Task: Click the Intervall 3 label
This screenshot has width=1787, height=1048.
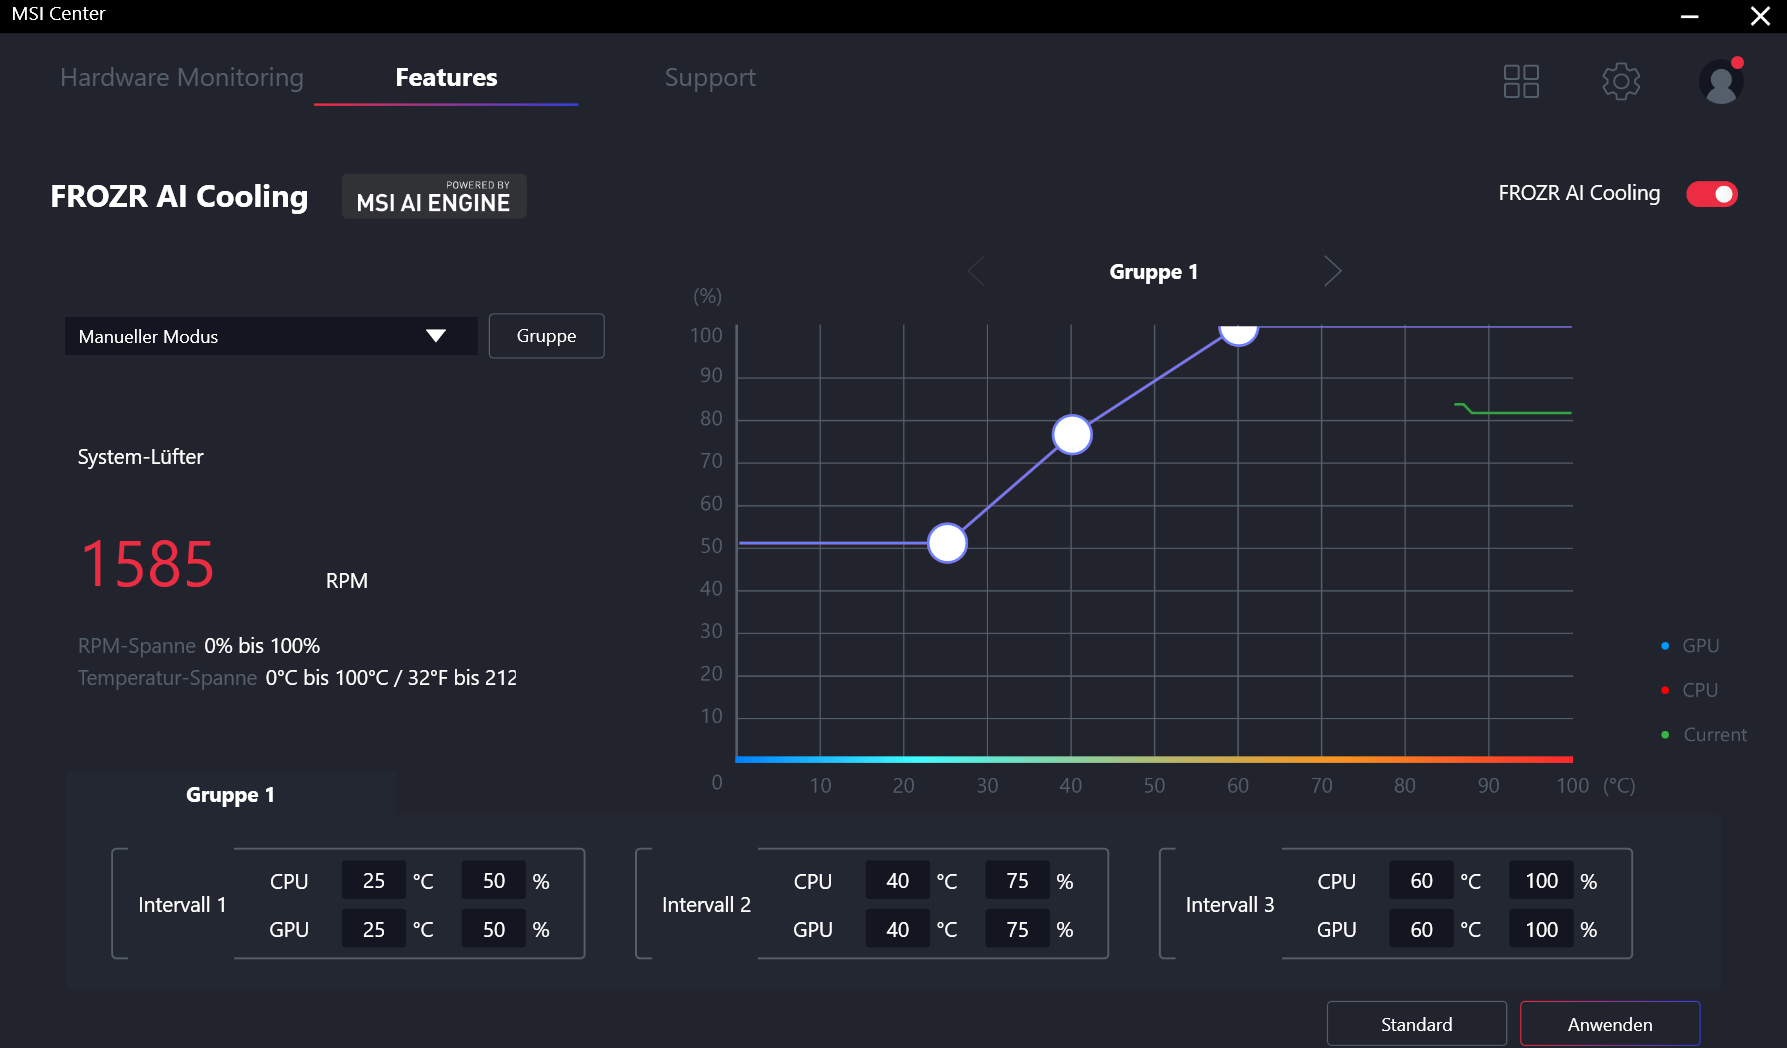Action: coord(1230,905)
